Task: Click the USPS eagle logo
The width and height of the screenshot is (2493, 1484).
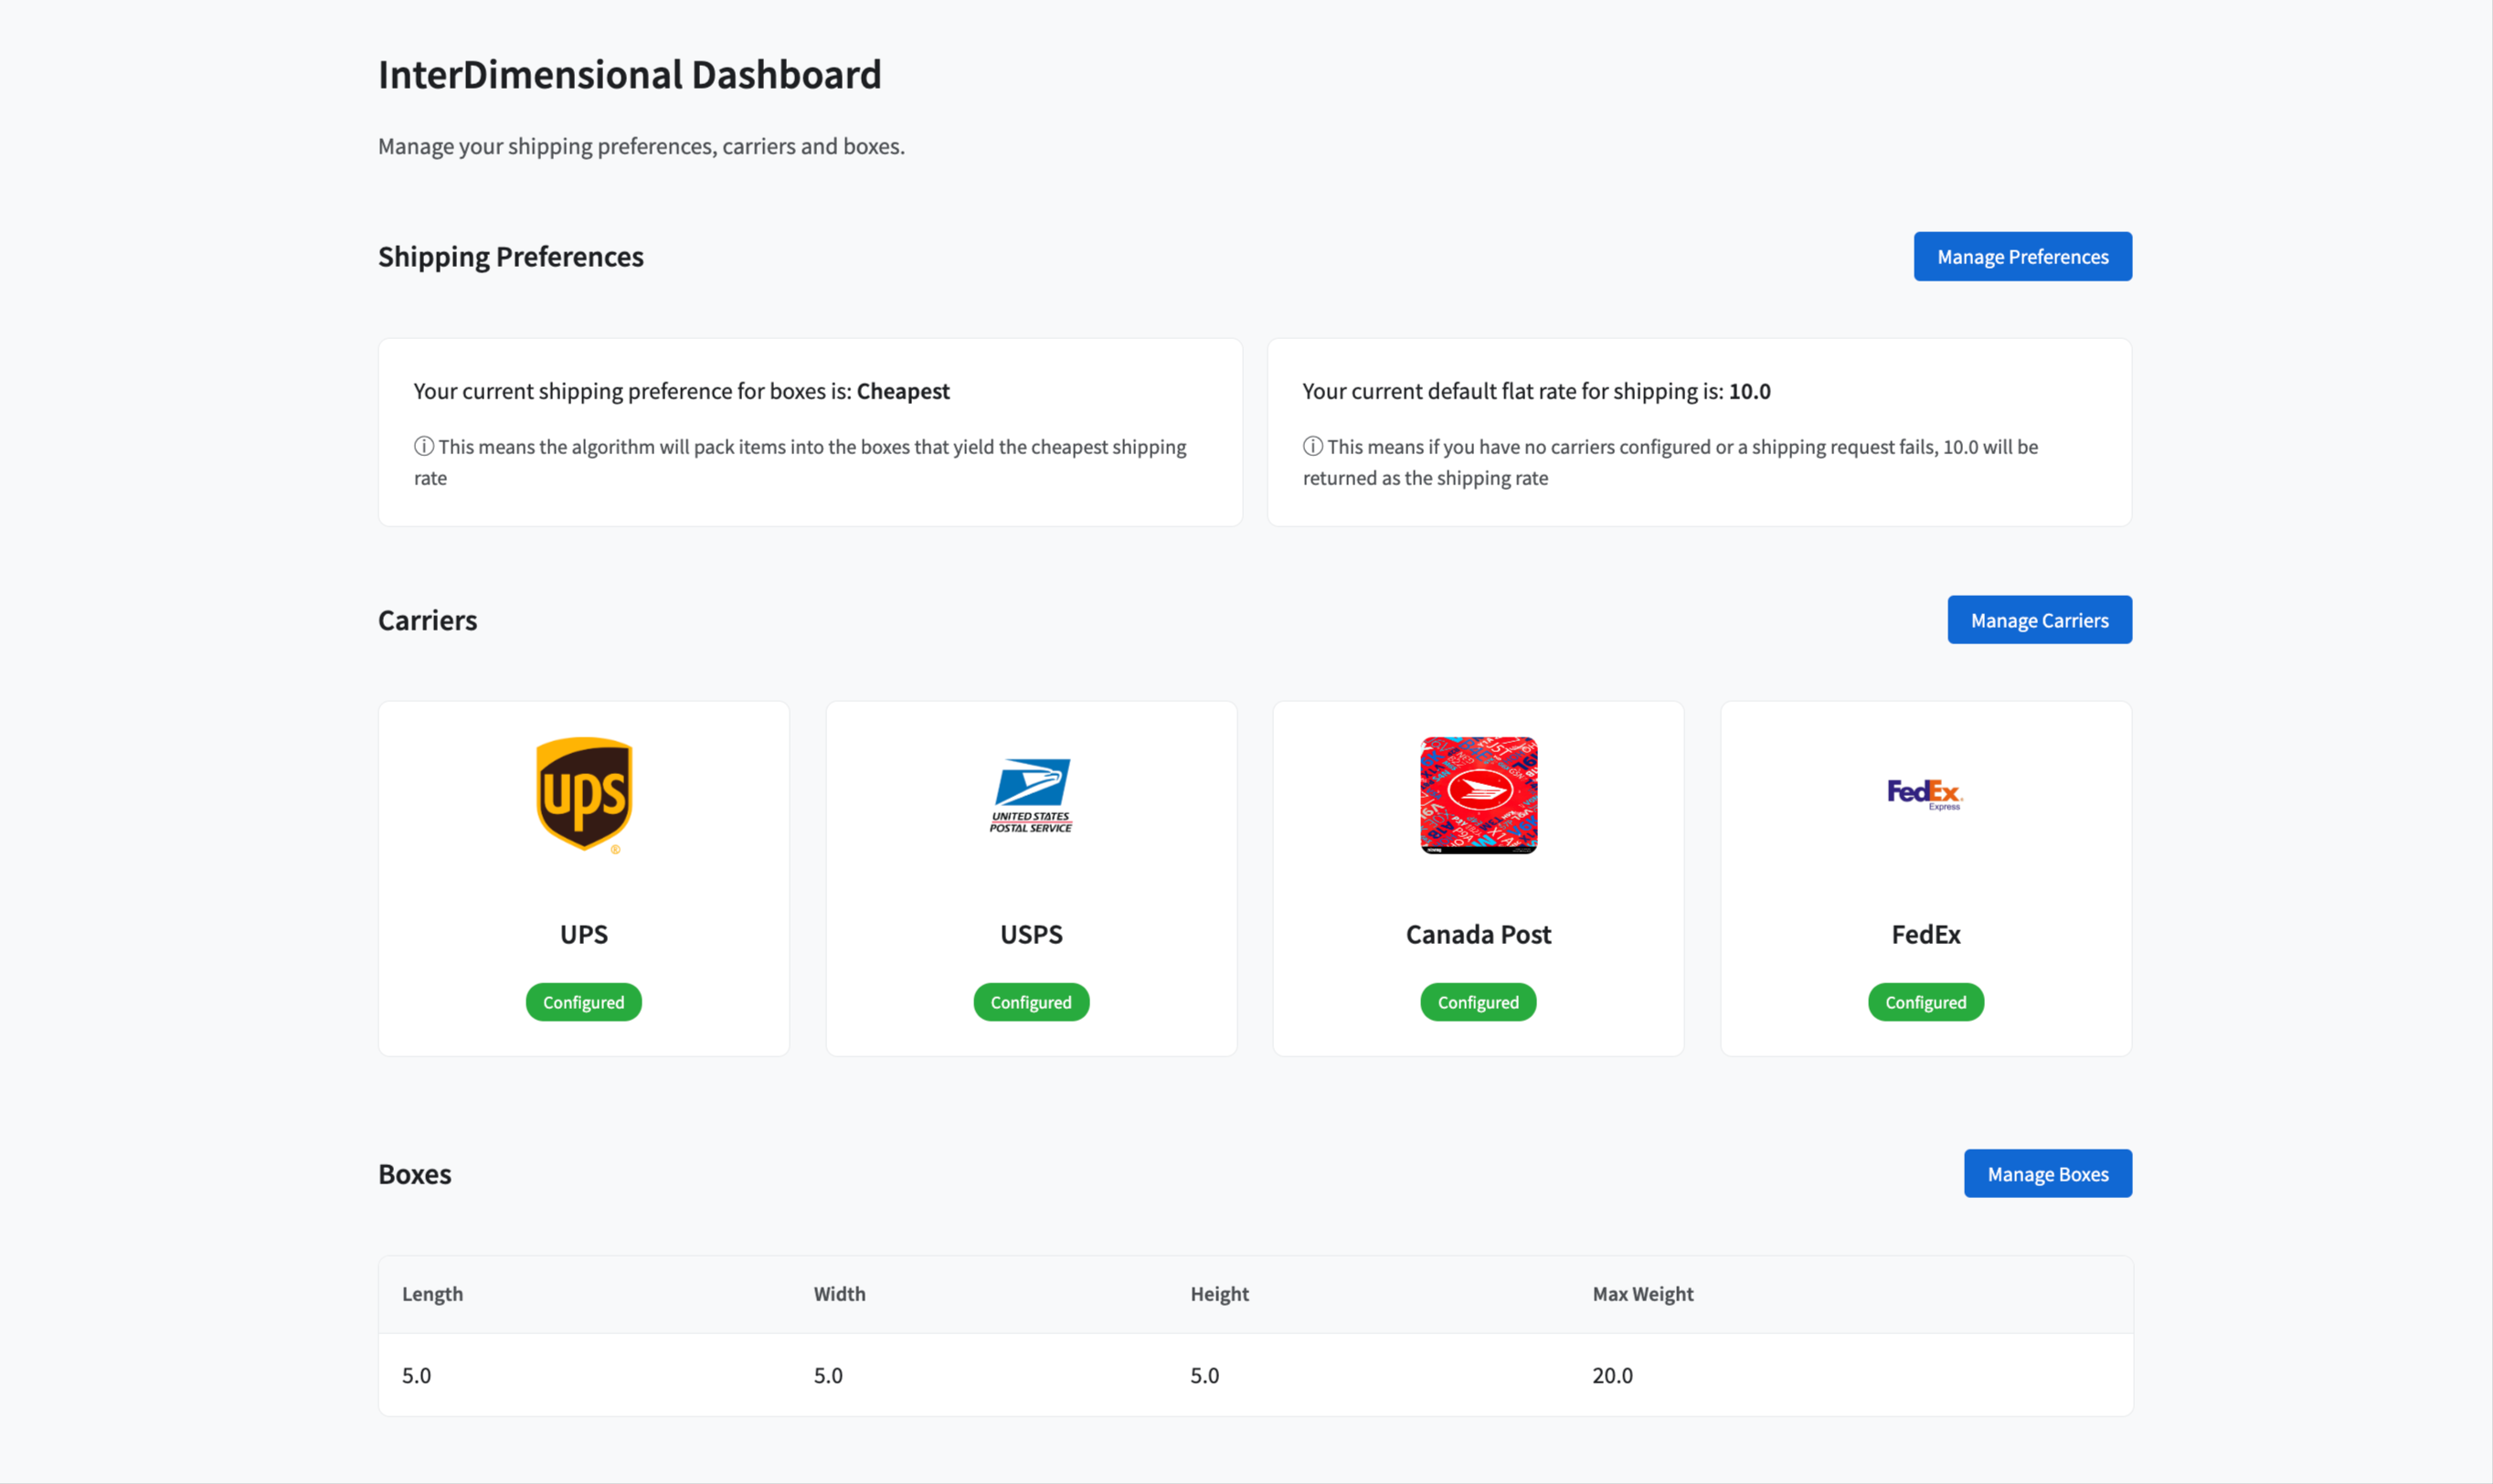Action: tap(1031, 795)
